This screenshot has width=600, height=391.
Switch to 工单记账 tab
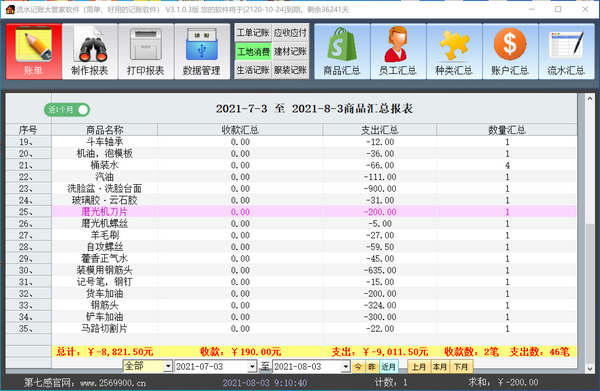(x=253, y=33)
